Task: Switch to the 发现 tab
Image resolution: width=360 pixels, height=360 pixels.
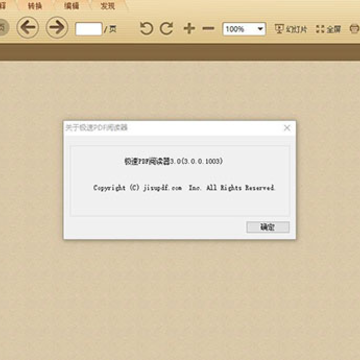Action: click(x=108, y=6)
